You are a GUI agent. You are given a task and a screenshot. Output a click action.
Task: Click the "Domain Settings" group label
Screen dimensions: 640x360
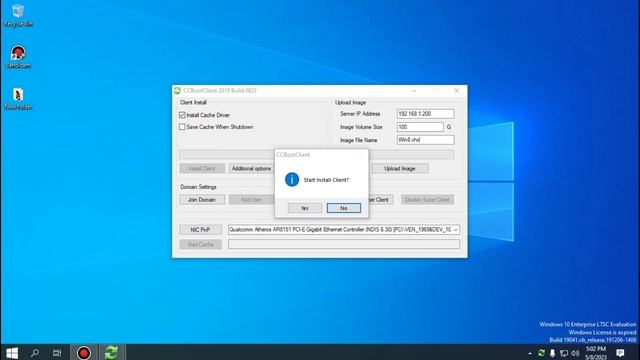(198, 187)
